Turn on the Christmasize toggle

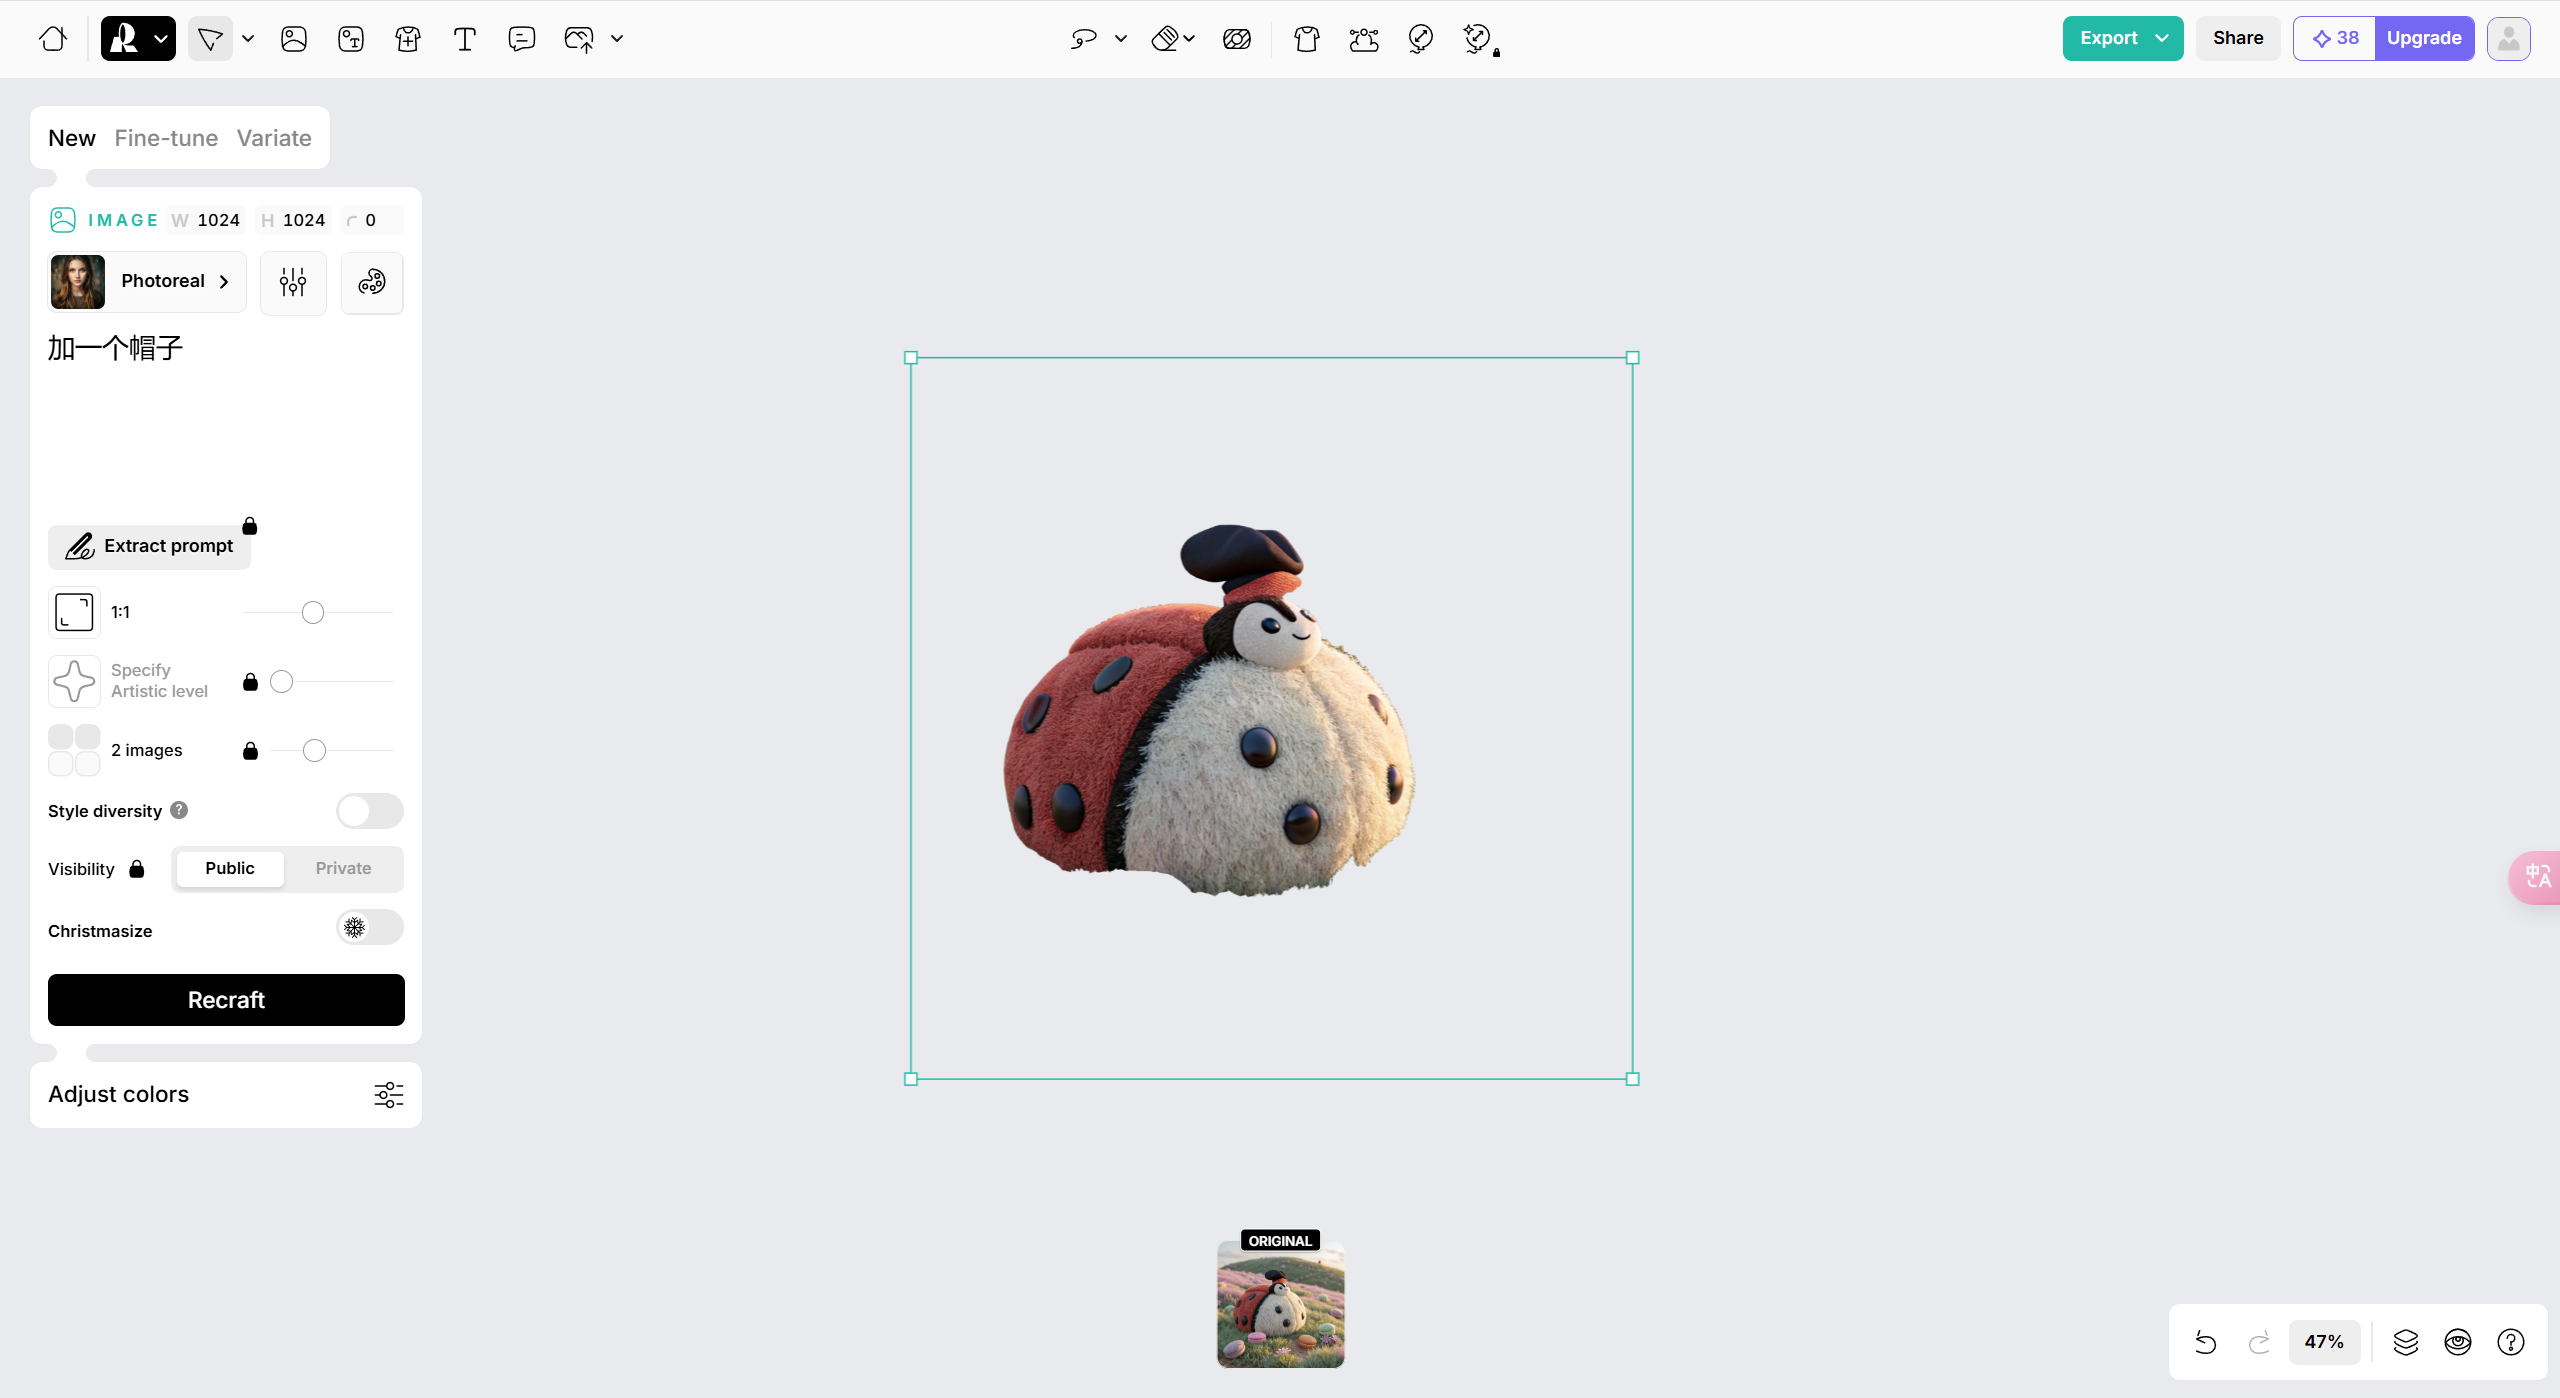(x=369, y=928)
